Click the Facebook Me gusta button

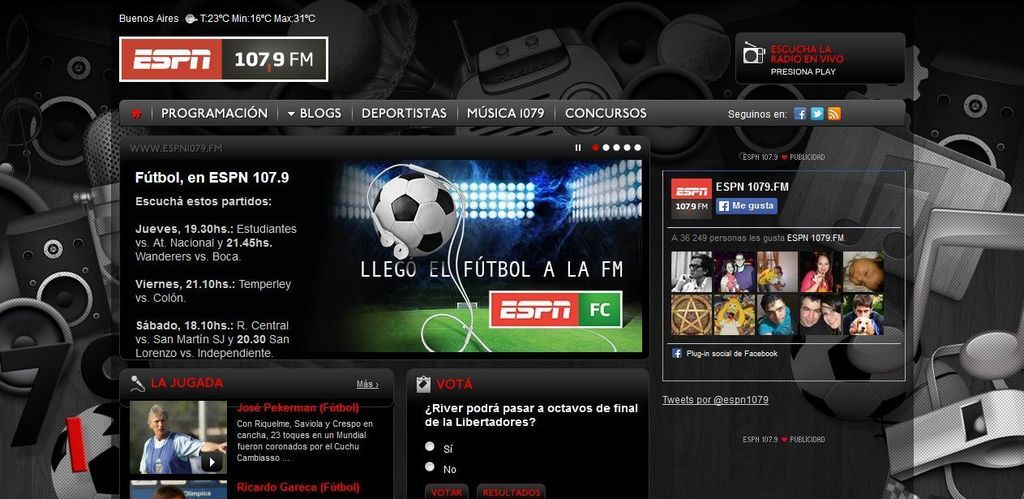[x=746, y=206]
